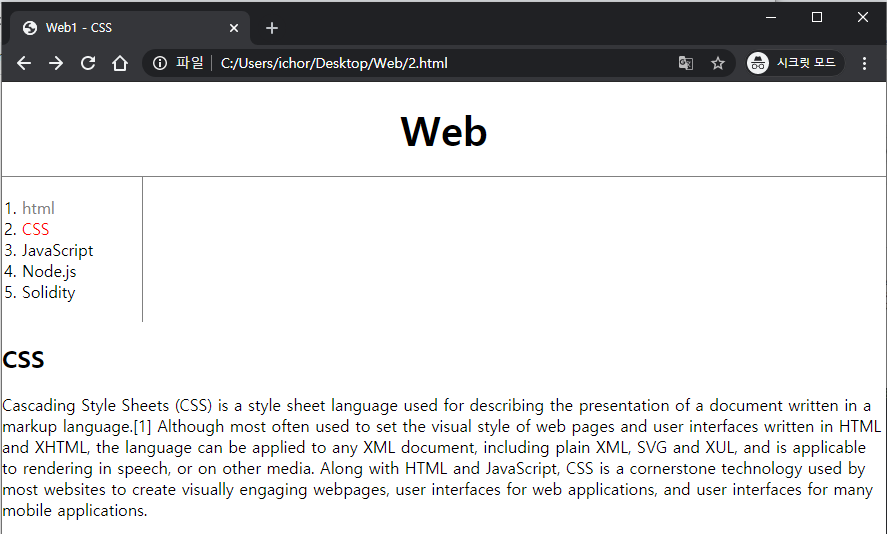Click the large Web heading link
Viewport: 887px width, 534px height.
pyautogui.click(x=444, y=131)
